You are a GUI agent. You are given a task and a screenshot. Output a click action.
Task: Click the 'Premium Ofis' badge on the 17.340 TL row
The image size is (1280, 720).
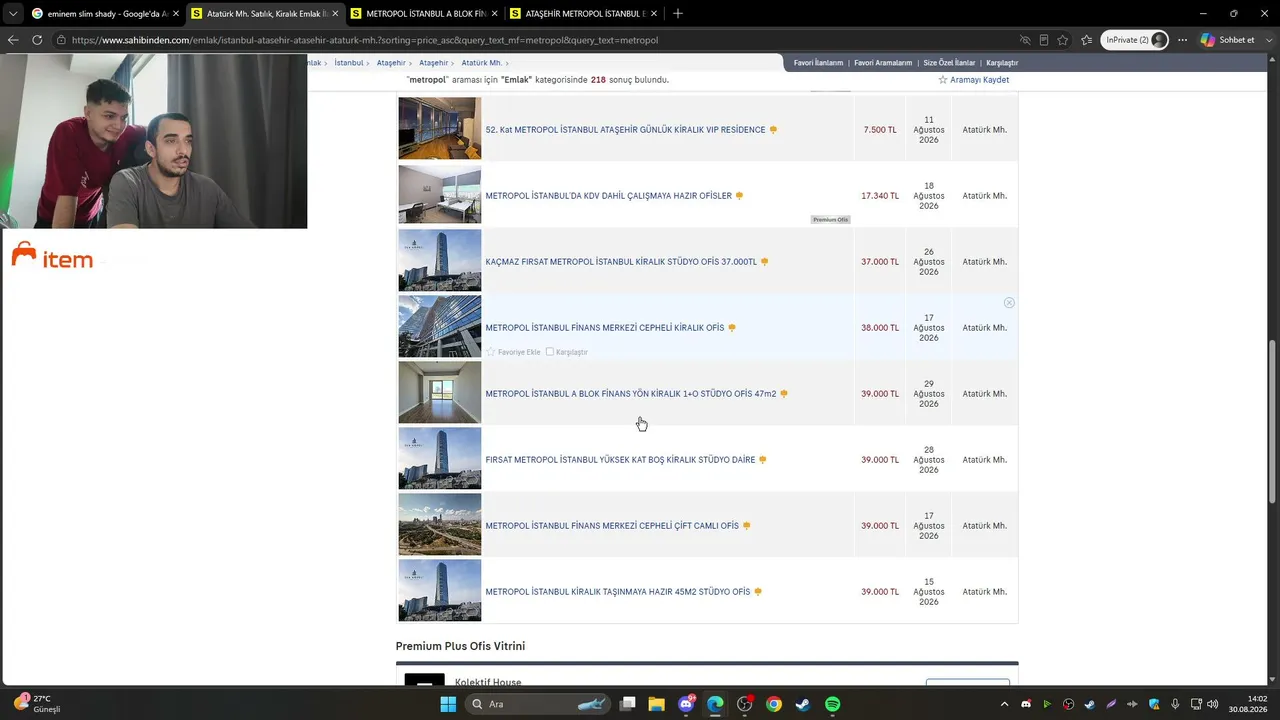[831, 220]
